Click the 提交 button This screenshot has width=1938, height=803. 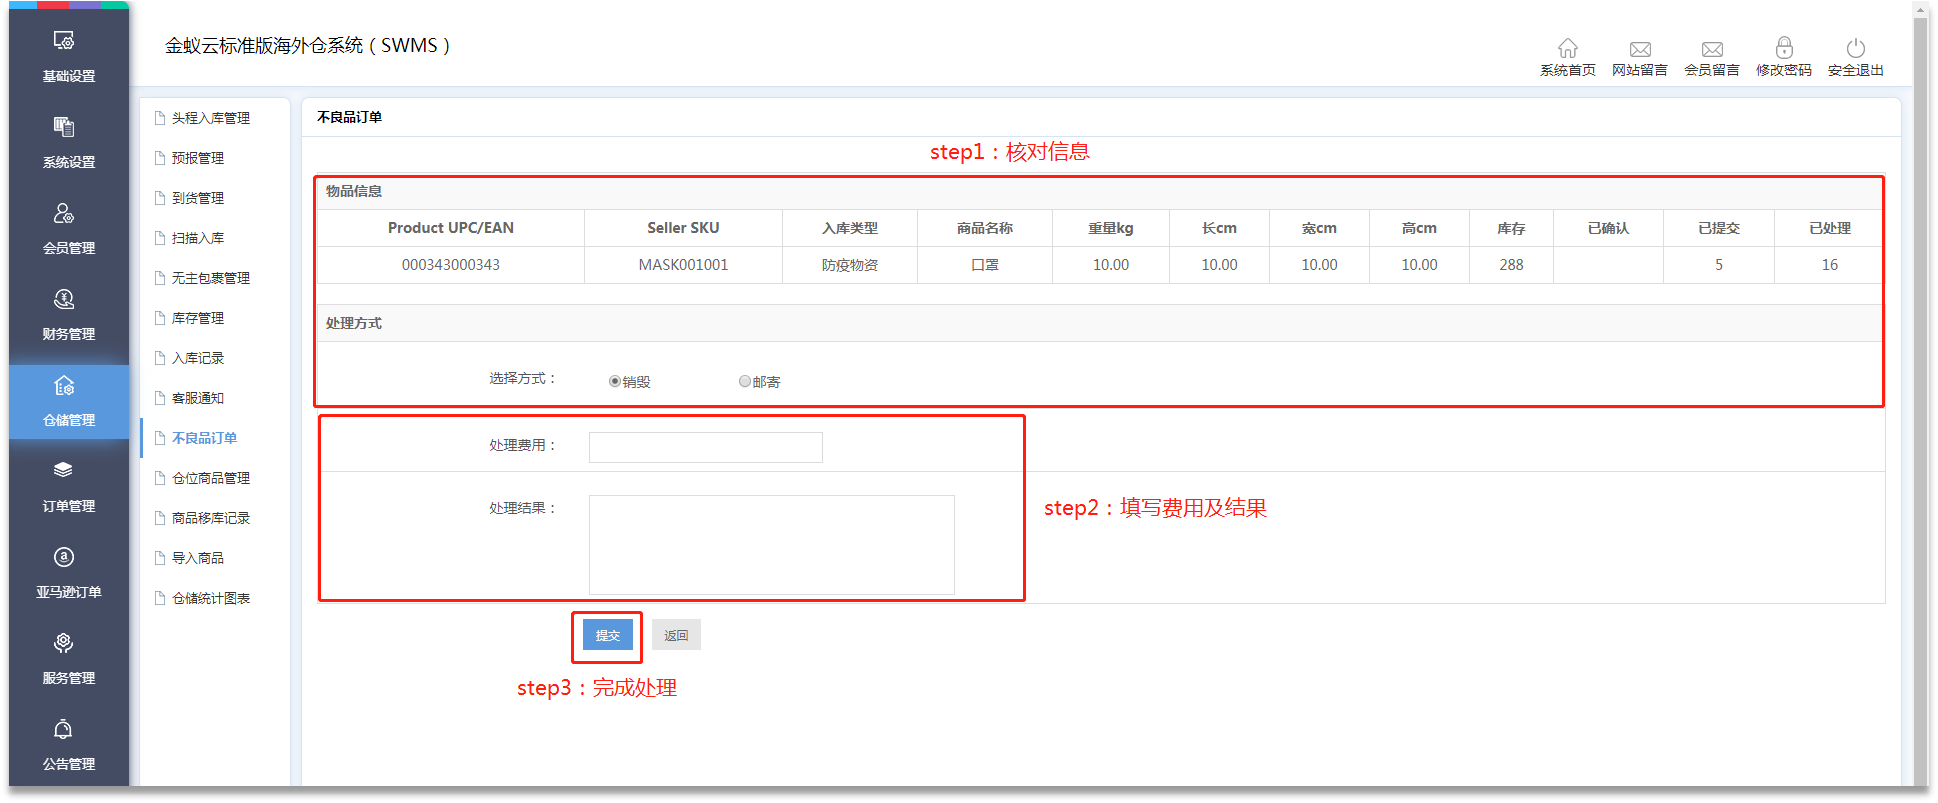click(x=608, y=636)
